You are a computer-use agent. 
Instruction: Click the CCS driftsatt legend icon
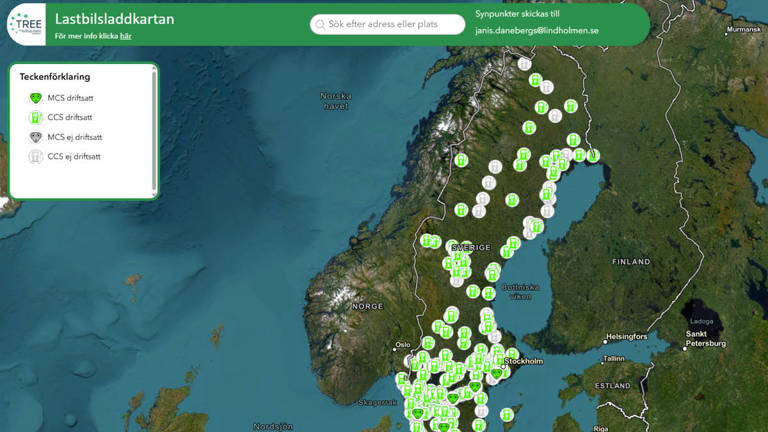(x=35, y=117)
